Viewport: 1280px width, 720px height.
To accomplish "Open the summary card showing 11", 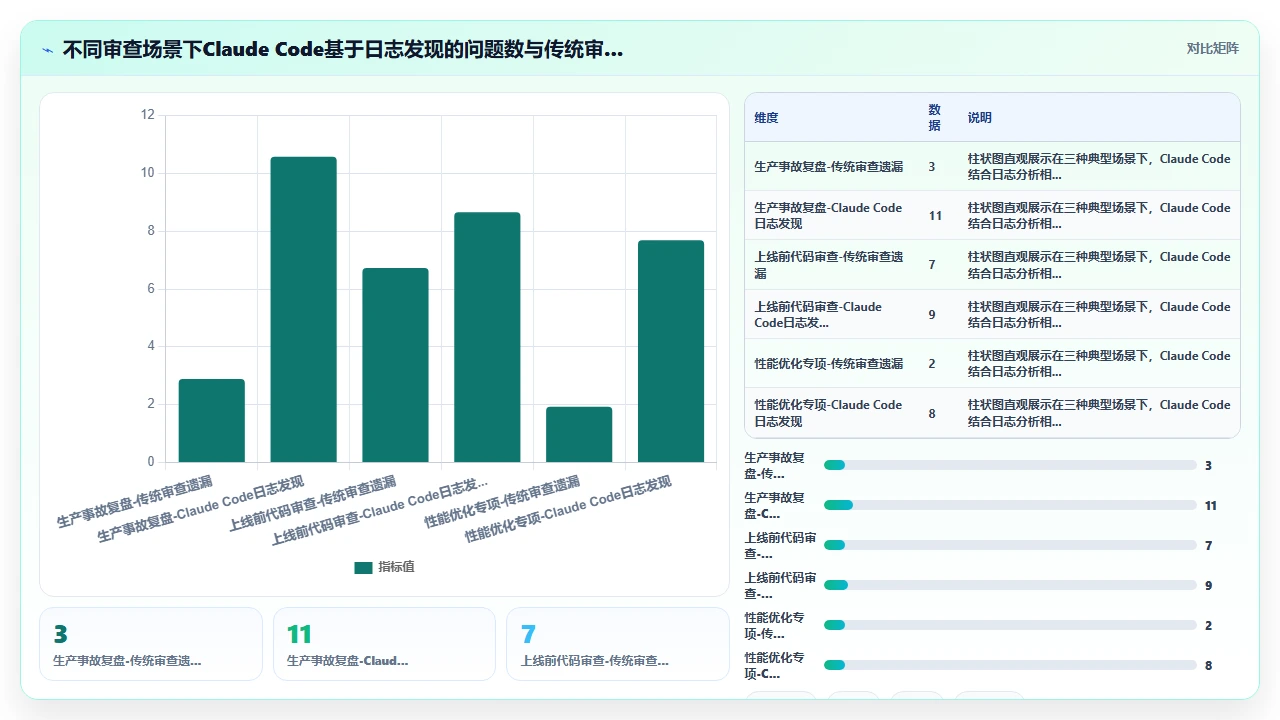I will (384, 644).
